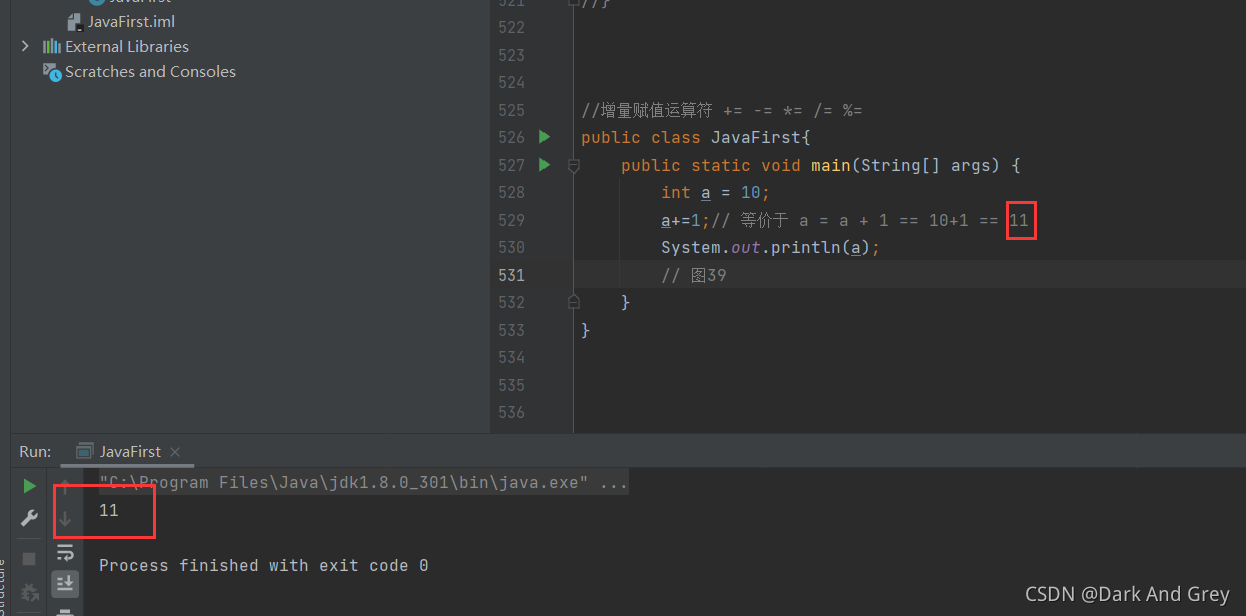Jump up the stack trace with up arrow
The image size is (1246, 616).
point(65,487)
